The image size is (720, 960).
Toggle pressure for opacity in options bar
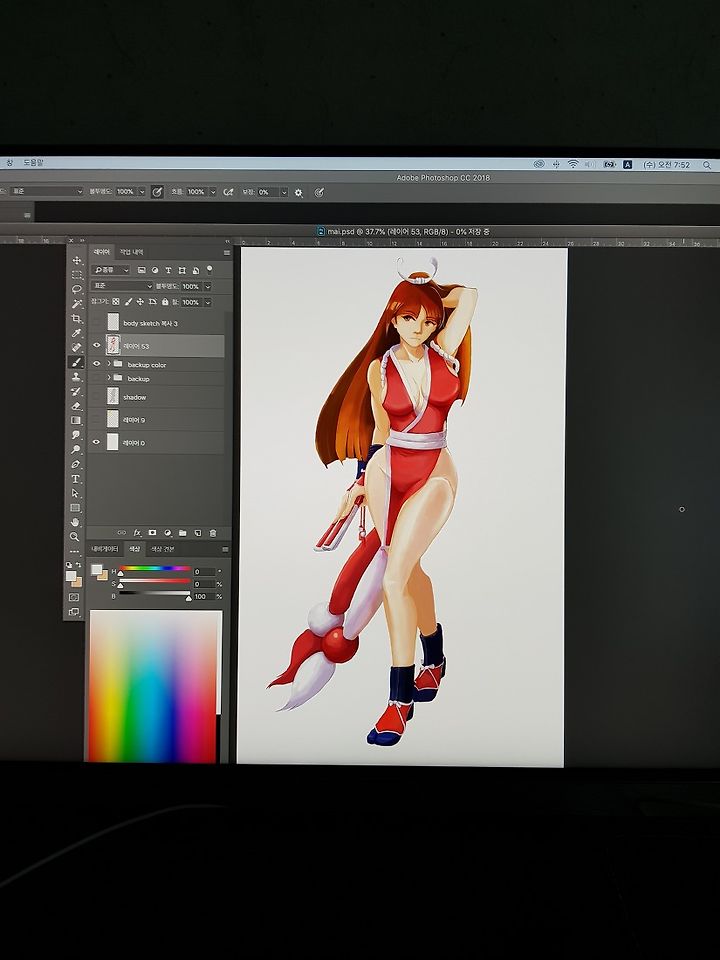tap(157, 192)
